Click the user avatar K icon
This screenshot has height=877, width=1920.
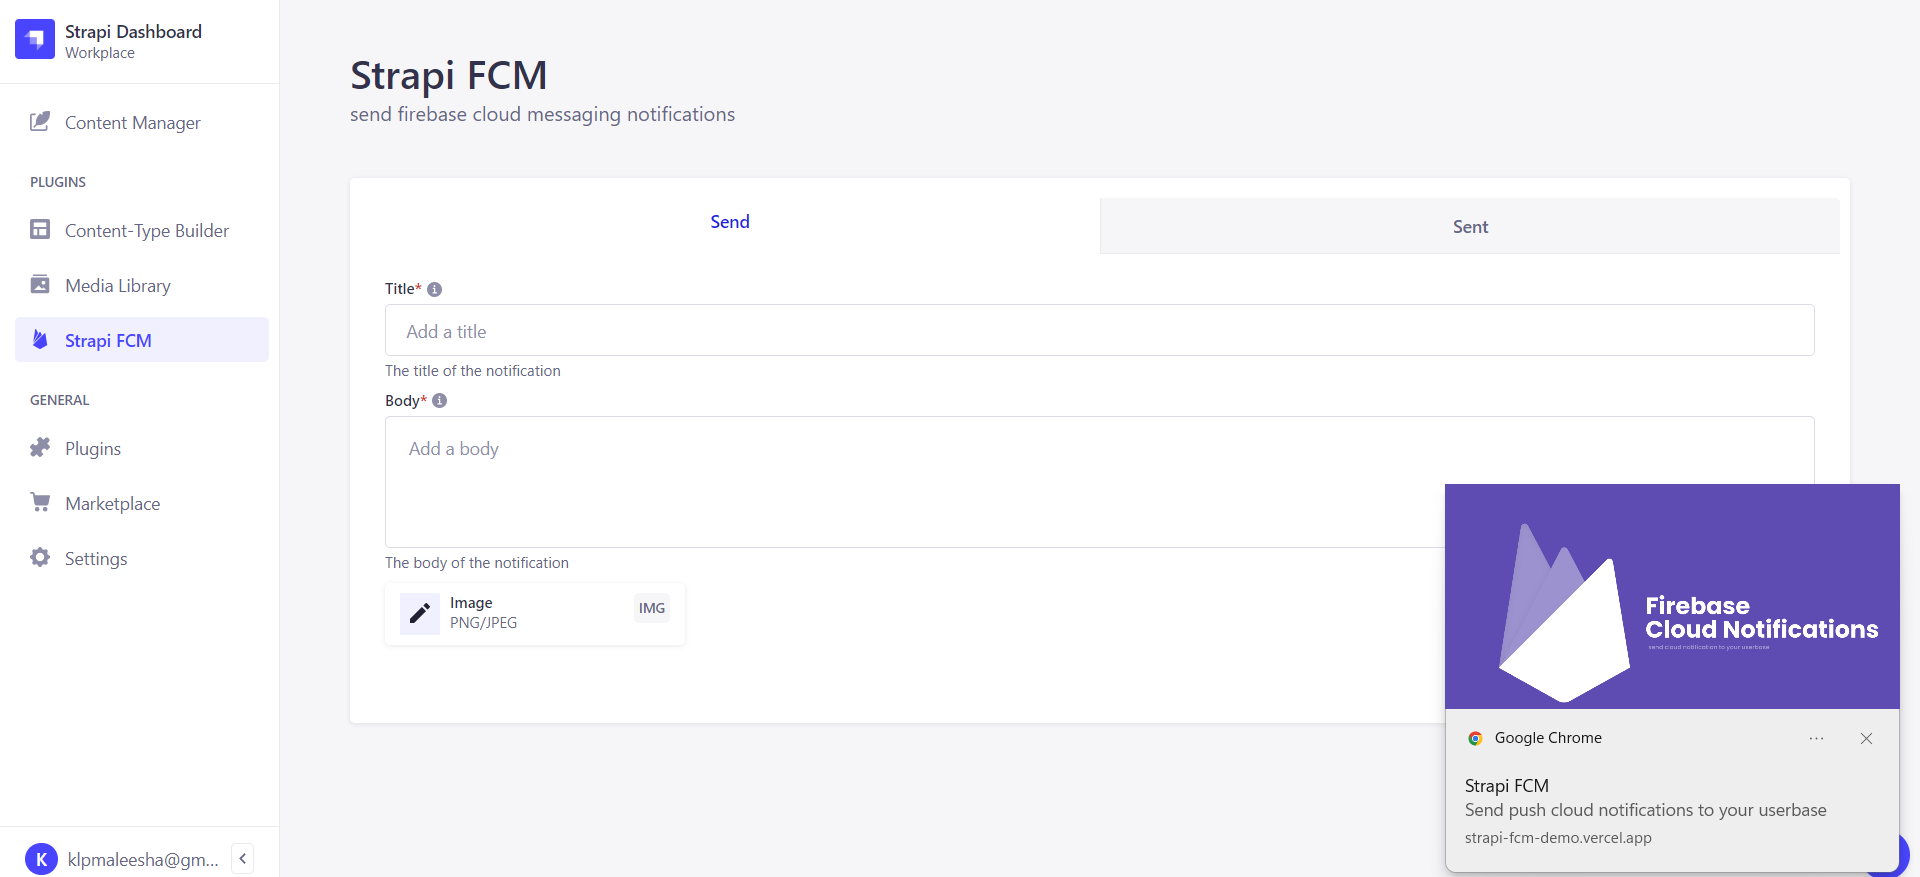pos(41,859)
